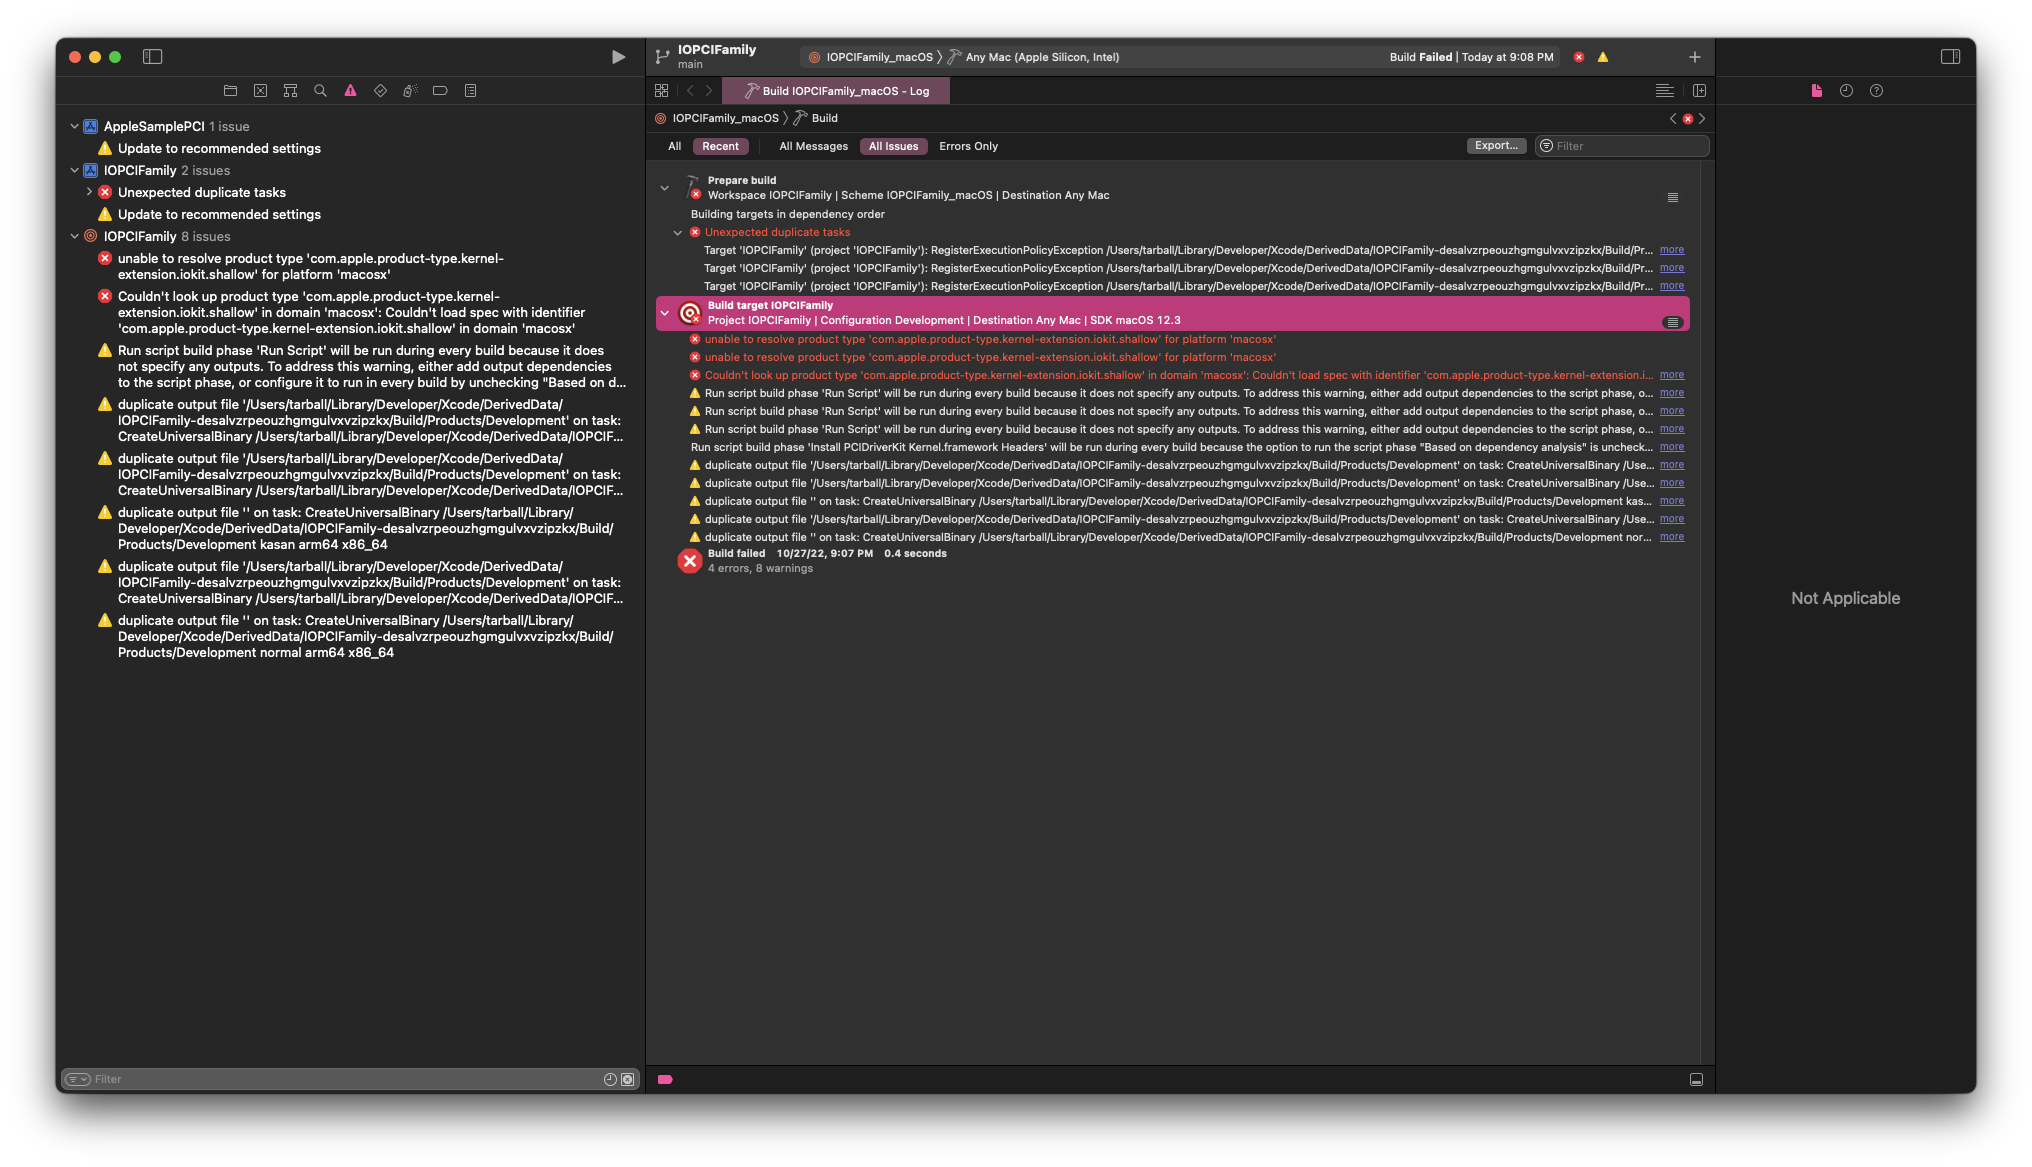Toggle the left navigator sidebar
Screen dimensions: 2032x1167
pos(152,57)
